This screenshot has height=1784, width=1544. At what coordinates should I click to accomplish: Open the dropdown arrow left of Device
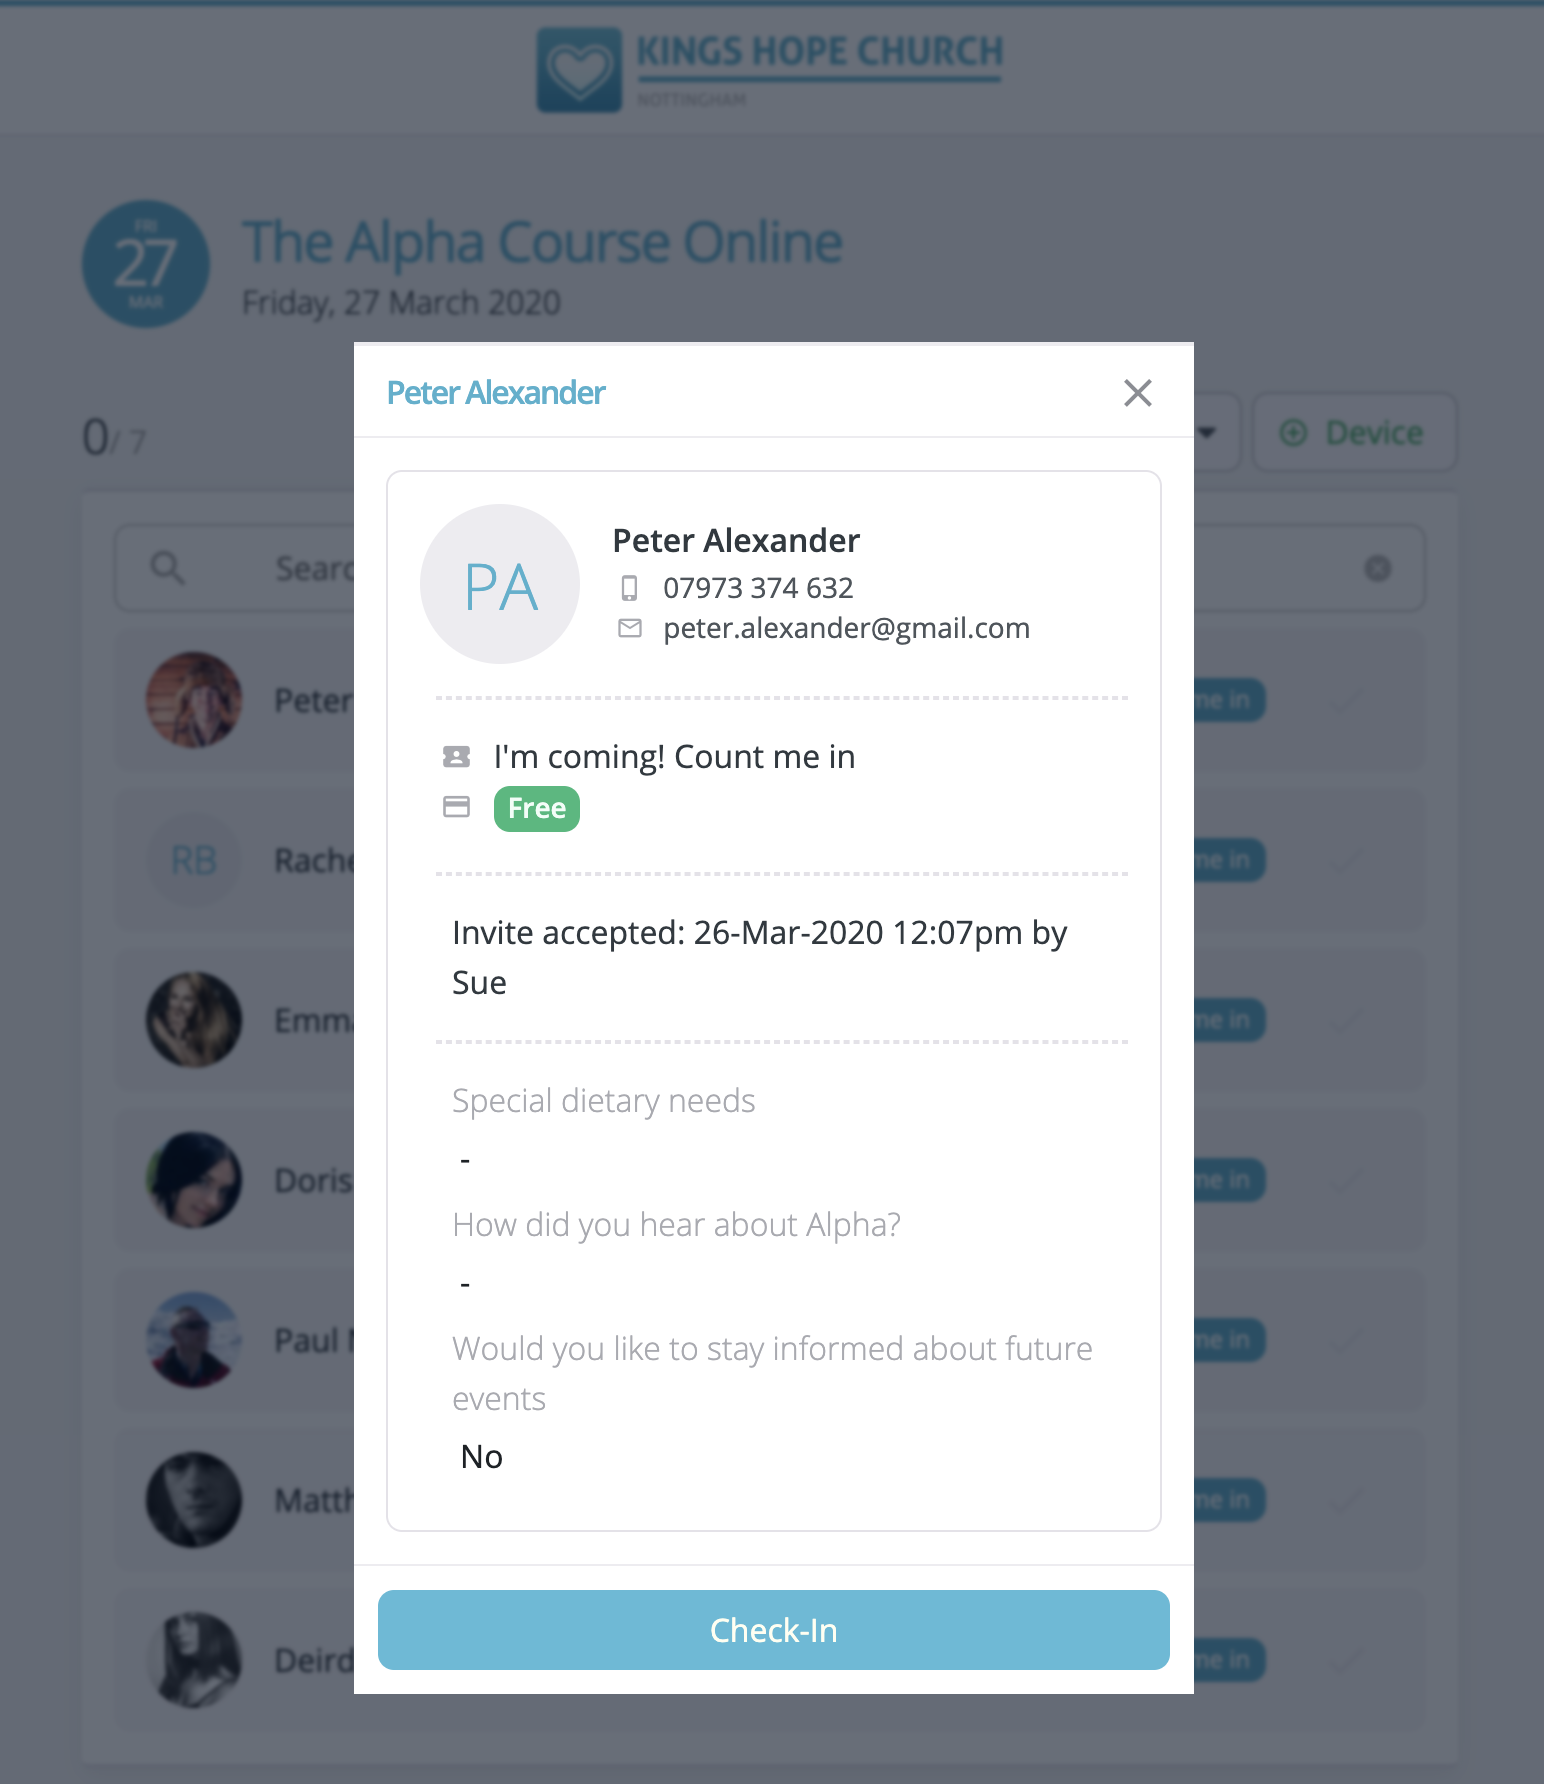pos(1208,432)
